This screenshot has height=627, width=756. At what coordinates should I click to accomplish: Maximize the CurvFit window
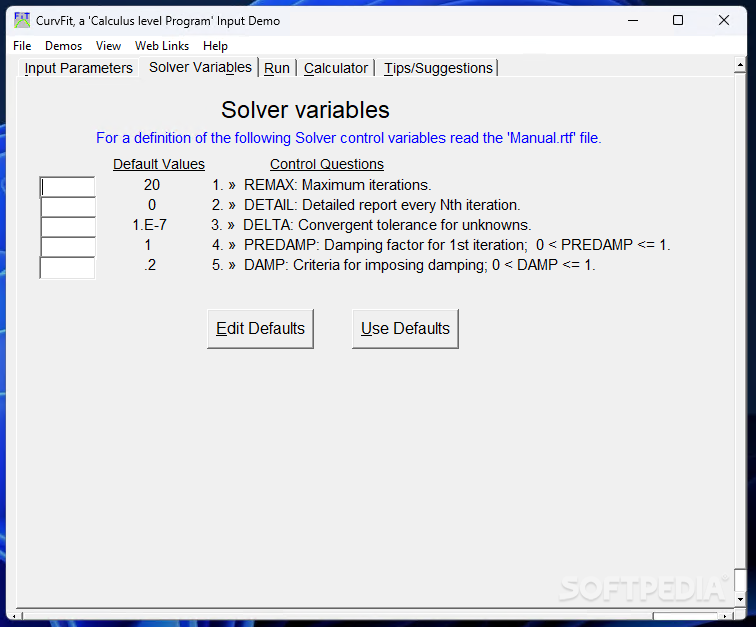pyautogui.click(x=678, y=20)
